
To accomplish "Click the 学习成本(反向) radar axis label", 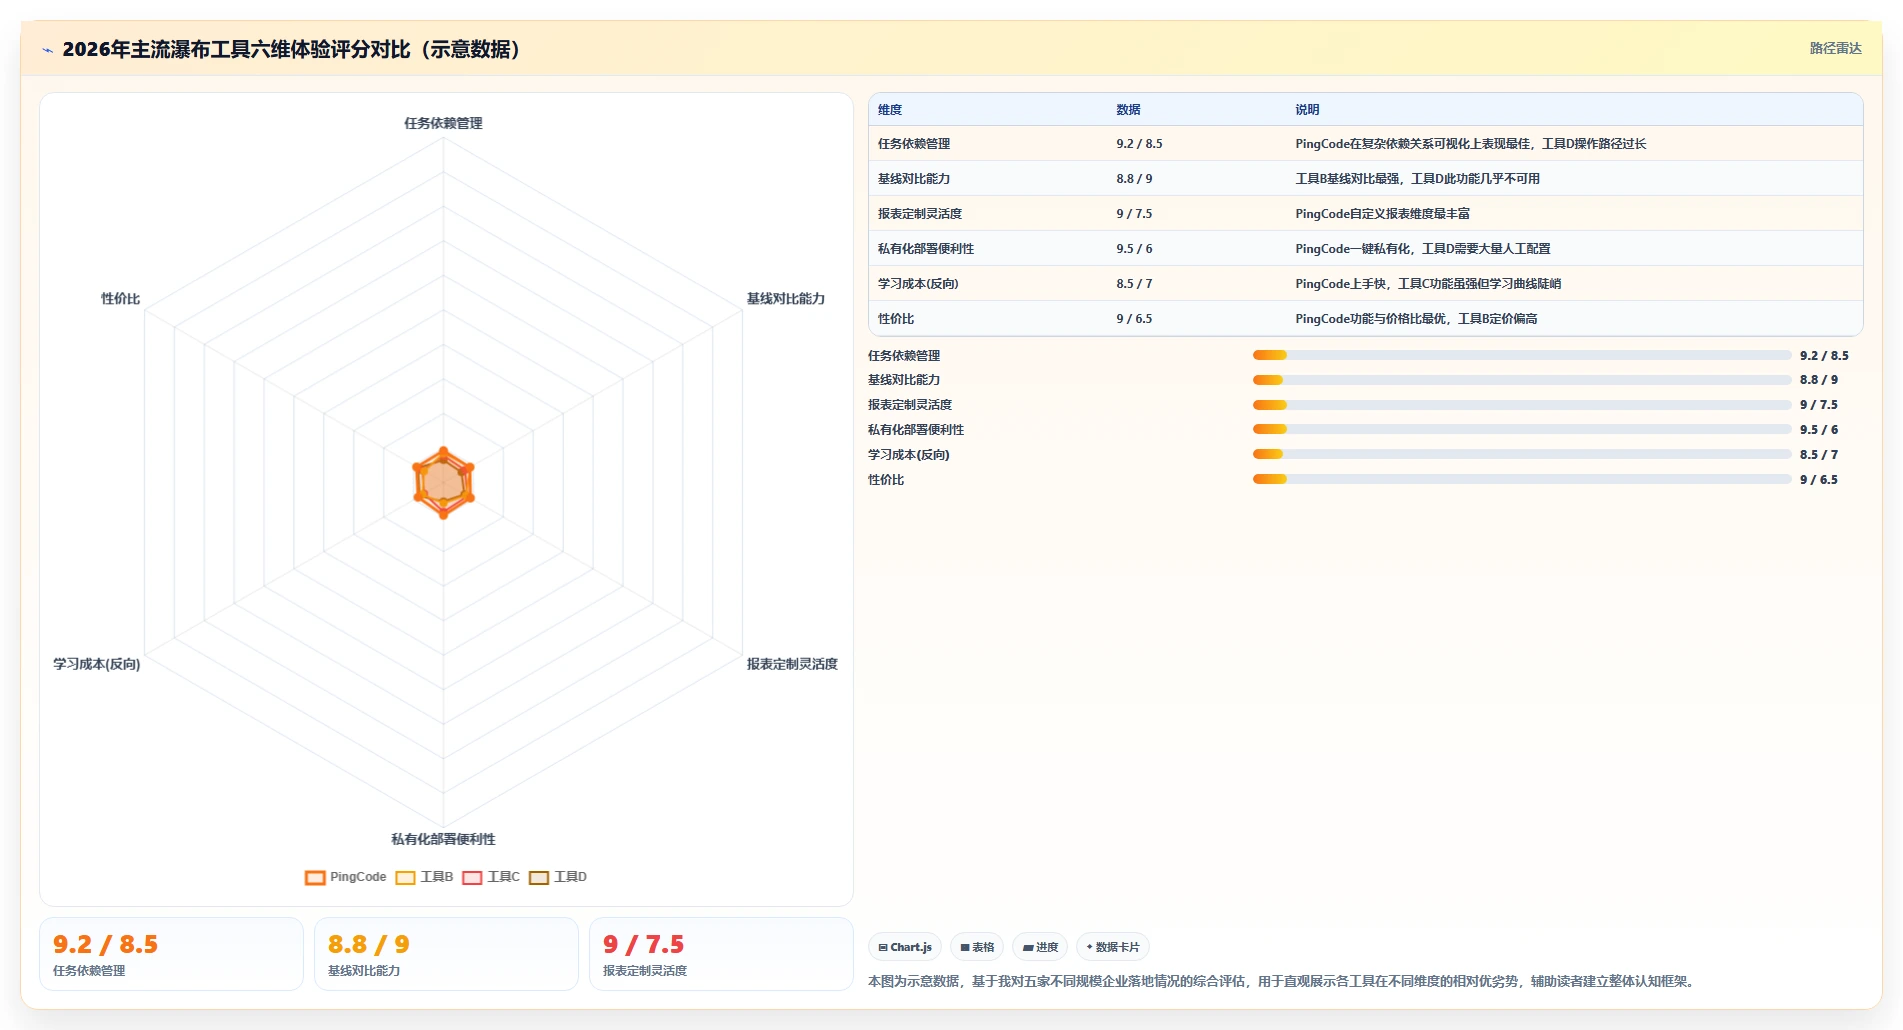I will point(97,664).
